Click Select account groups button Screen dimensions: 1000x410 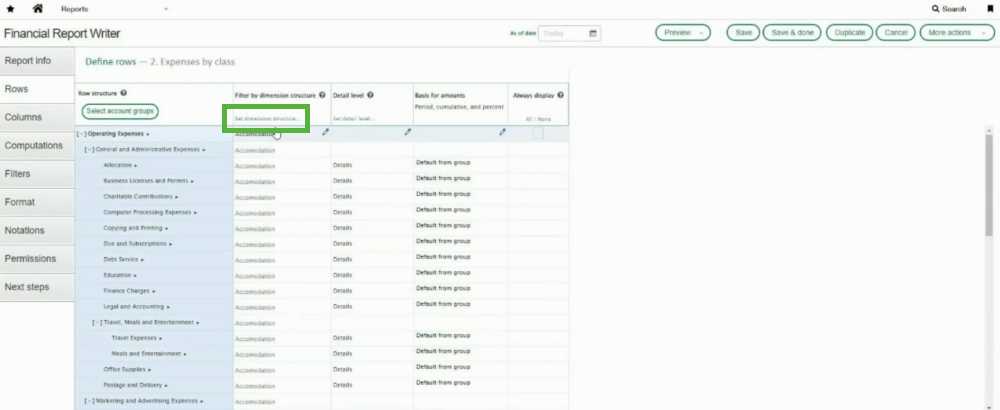click(x=120, y=111)
